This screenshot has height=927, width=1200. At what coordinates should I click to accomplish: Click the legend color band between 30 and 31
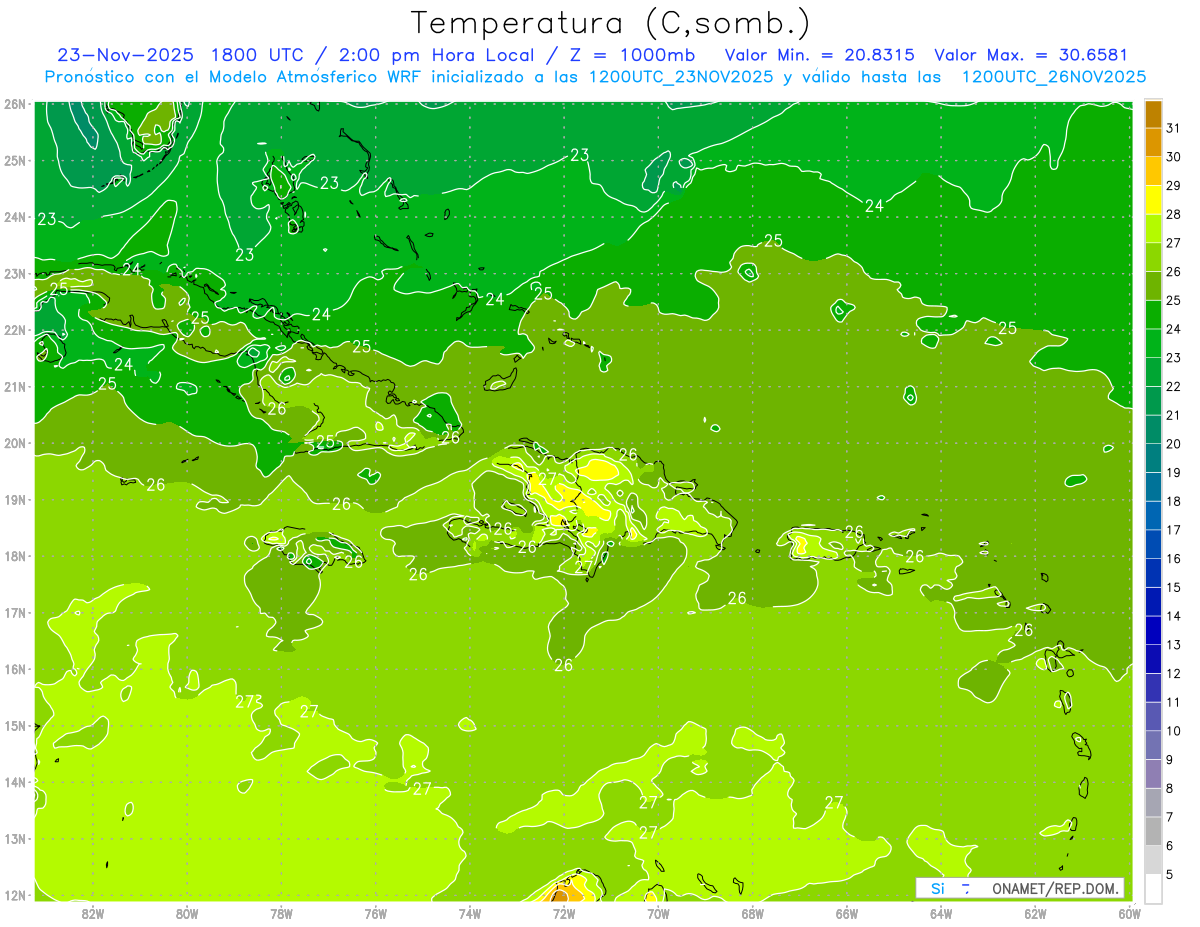1153,143
